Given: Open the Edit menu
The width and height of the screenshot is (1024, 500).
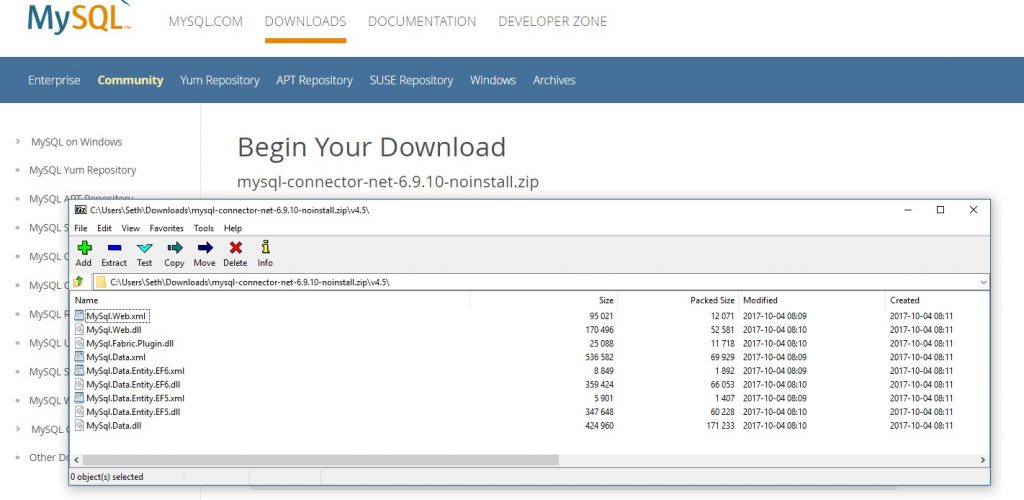Looking at the screenshot, I should tap(104, 228).
